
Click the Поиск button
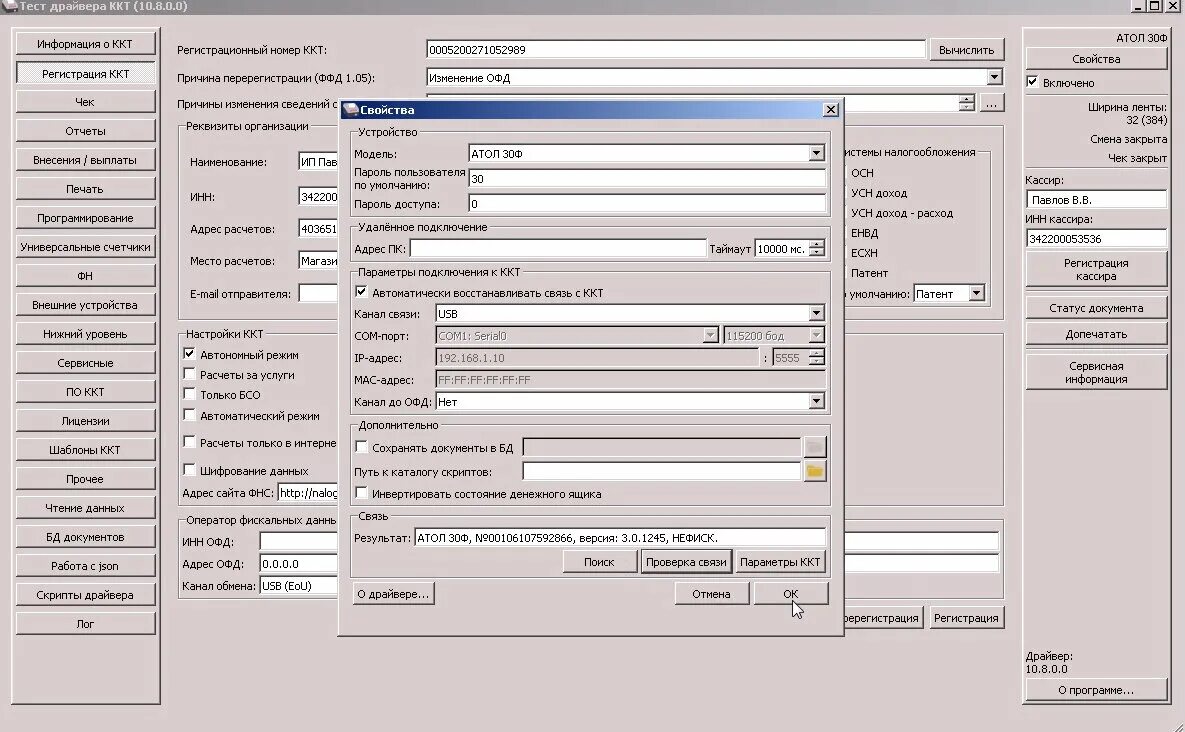[599, 561]
